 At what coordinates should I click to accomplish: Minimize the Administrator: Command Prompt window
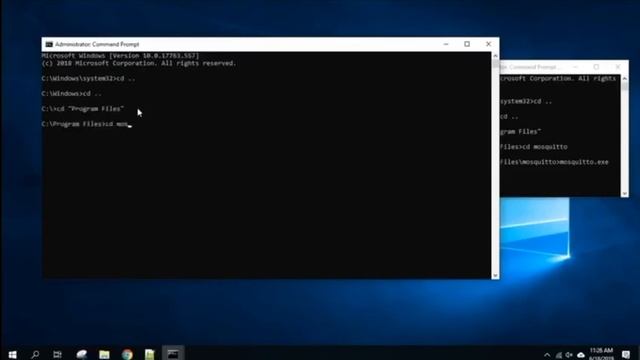[446, 44]
